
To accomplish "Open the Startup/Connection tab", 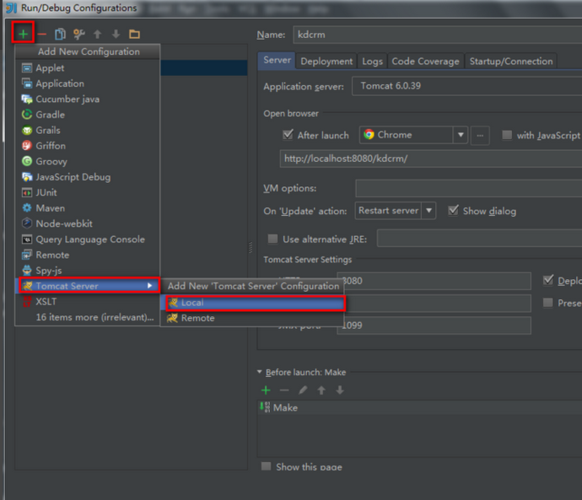I will (511, 61).
